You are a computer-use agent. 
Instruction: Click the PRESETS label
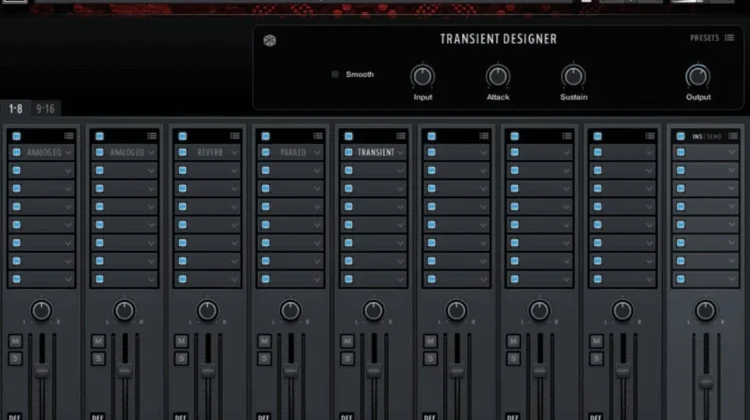pos(704,38)
